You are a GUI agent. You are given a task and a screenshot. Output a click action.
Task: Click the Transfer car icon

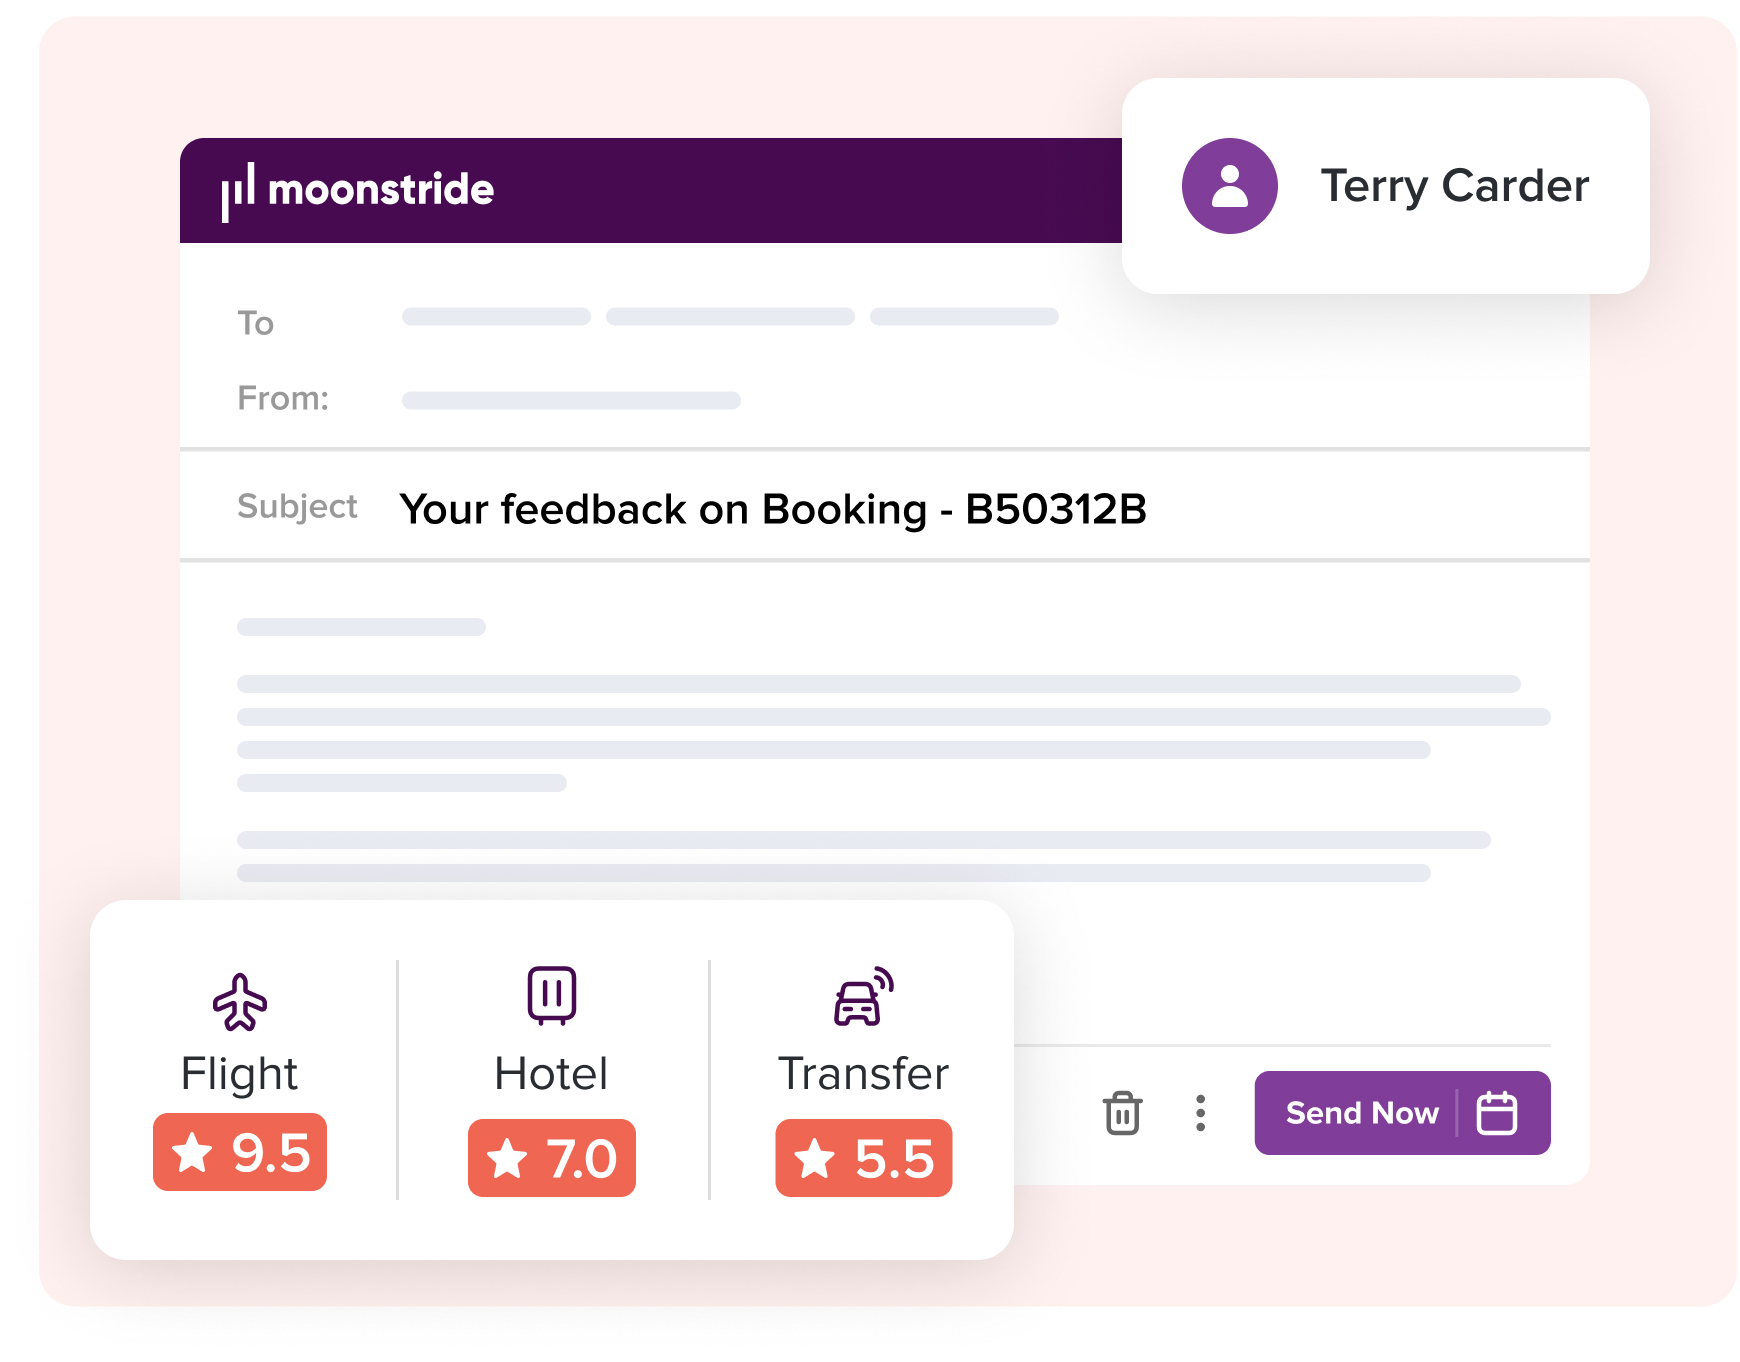click(x=863, y=997)
